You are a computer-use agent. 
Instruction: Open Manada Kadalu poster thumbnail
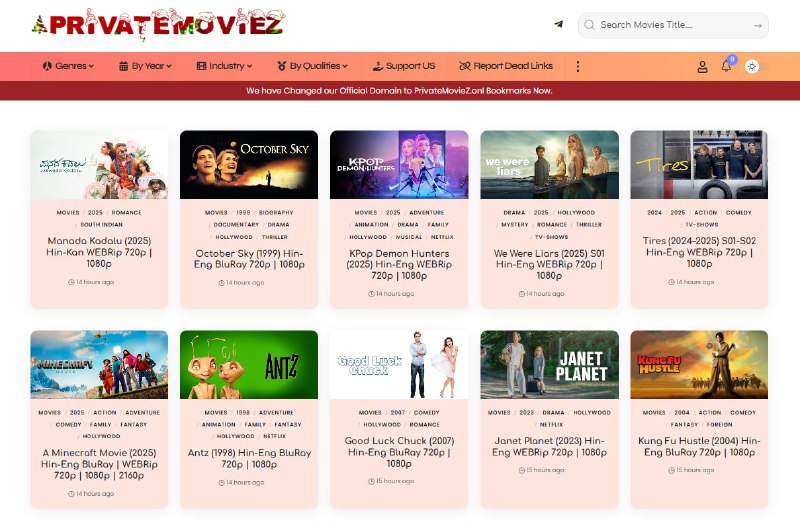pyautogui.click(x=99, y=164)
